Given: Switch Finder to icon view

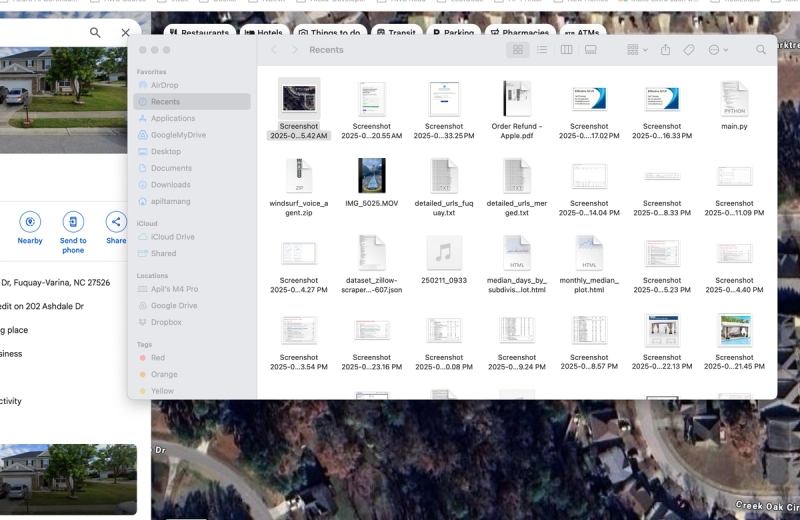Looking at the screenshot, I should click(518, 49).
